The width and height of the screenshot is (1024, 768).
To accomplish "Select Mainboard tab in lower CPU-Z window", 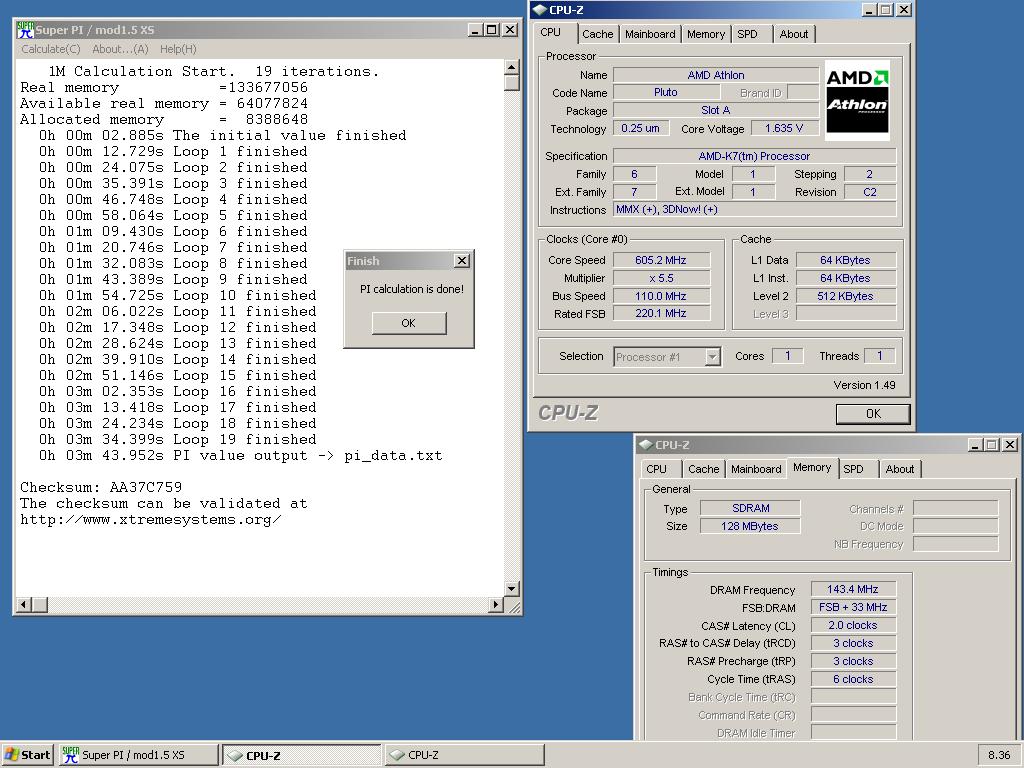I will coord(756,469).
